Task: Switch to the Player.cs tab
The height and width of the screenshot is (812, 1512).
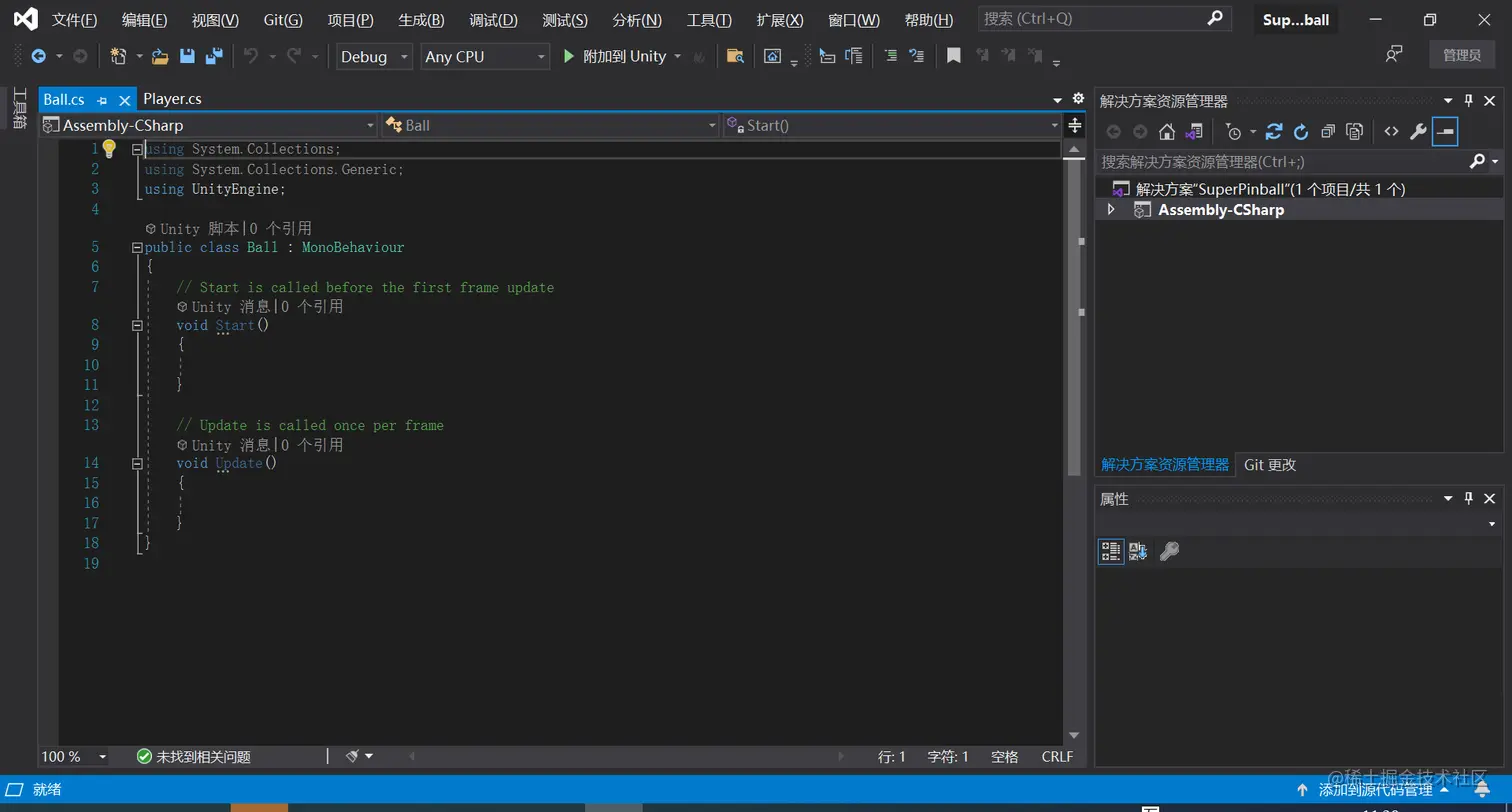Action: tap(172, 98)
